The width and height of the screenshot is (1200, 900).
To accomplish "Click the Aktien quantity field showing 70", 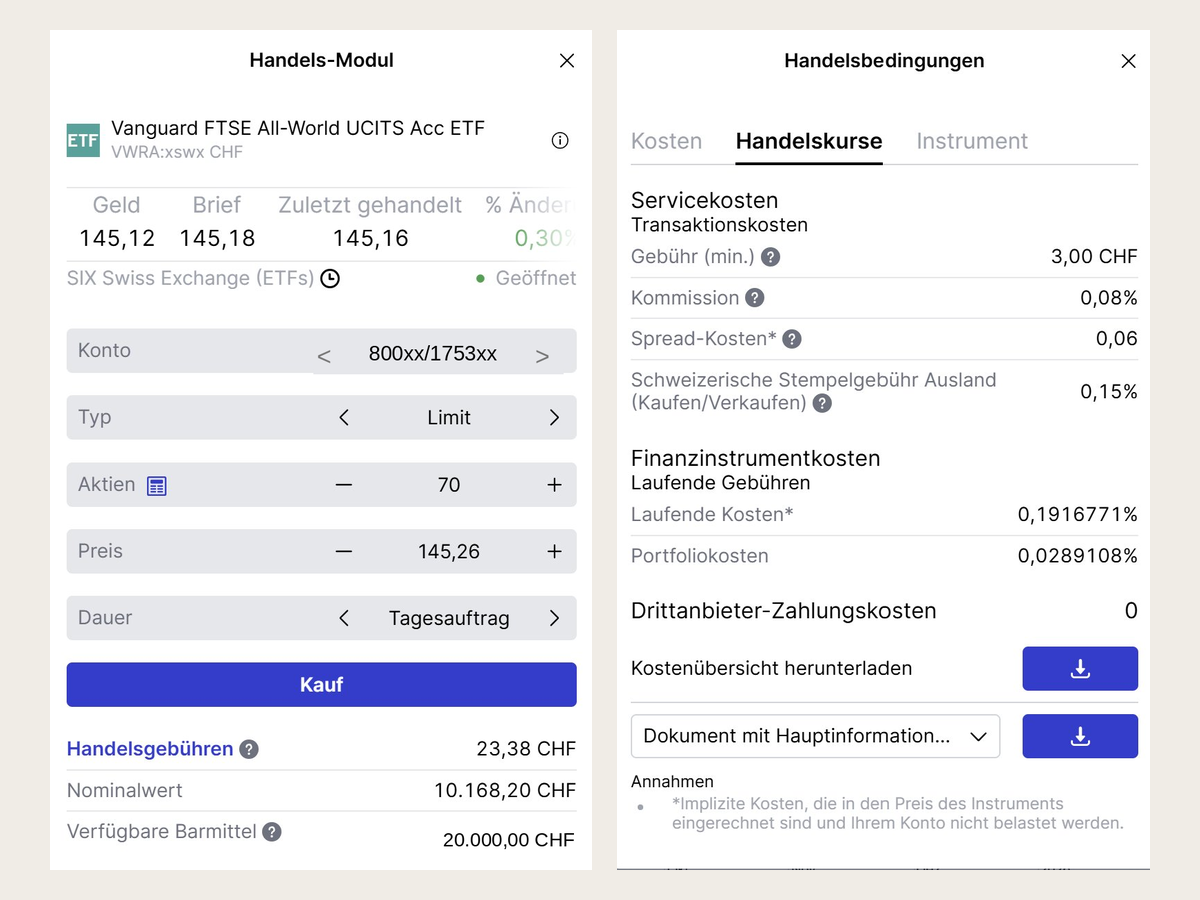I will pyautogui.click(x=449, y=485).
